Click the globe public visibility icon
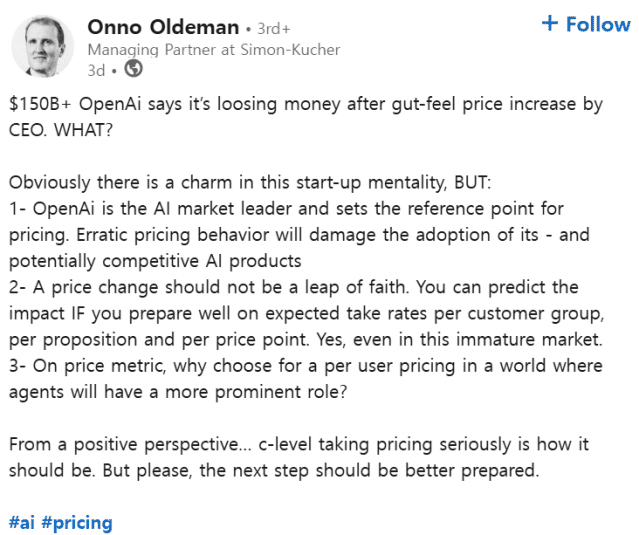This screenshot has width=639, height=535. tap(134, 69)
